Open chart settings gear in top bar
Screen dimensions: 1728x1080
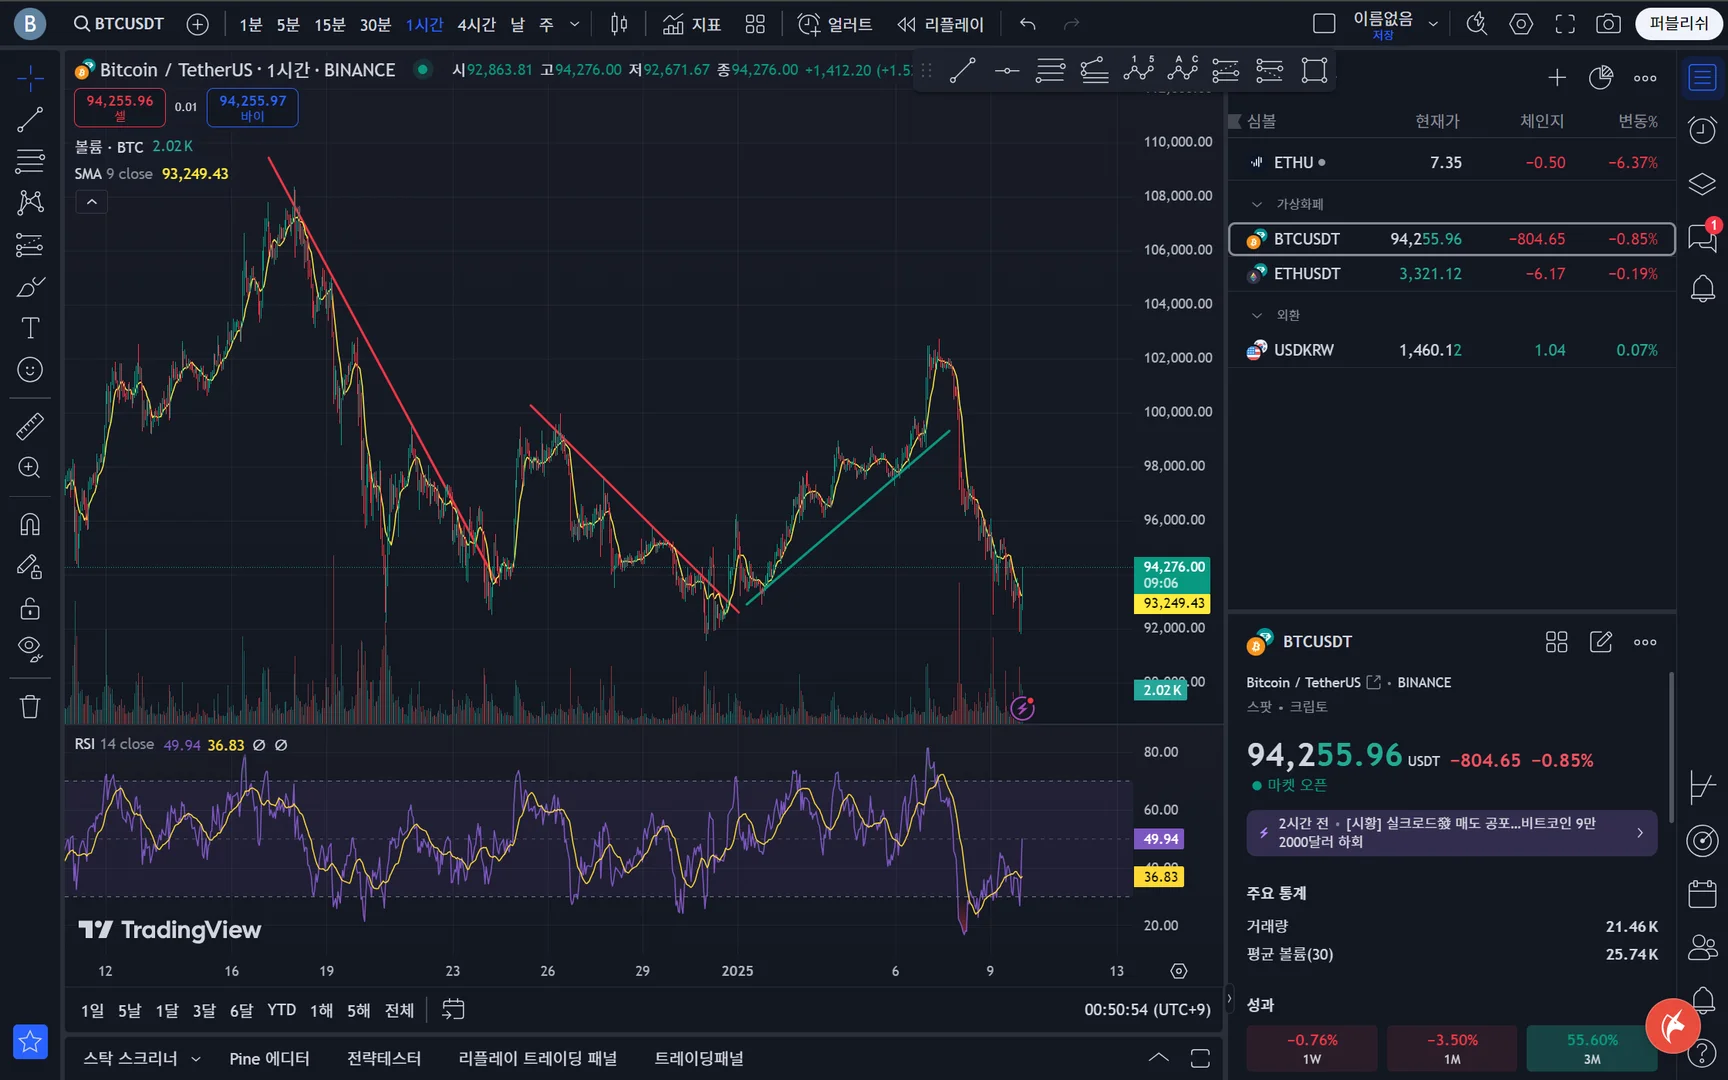coord(1521,24)
